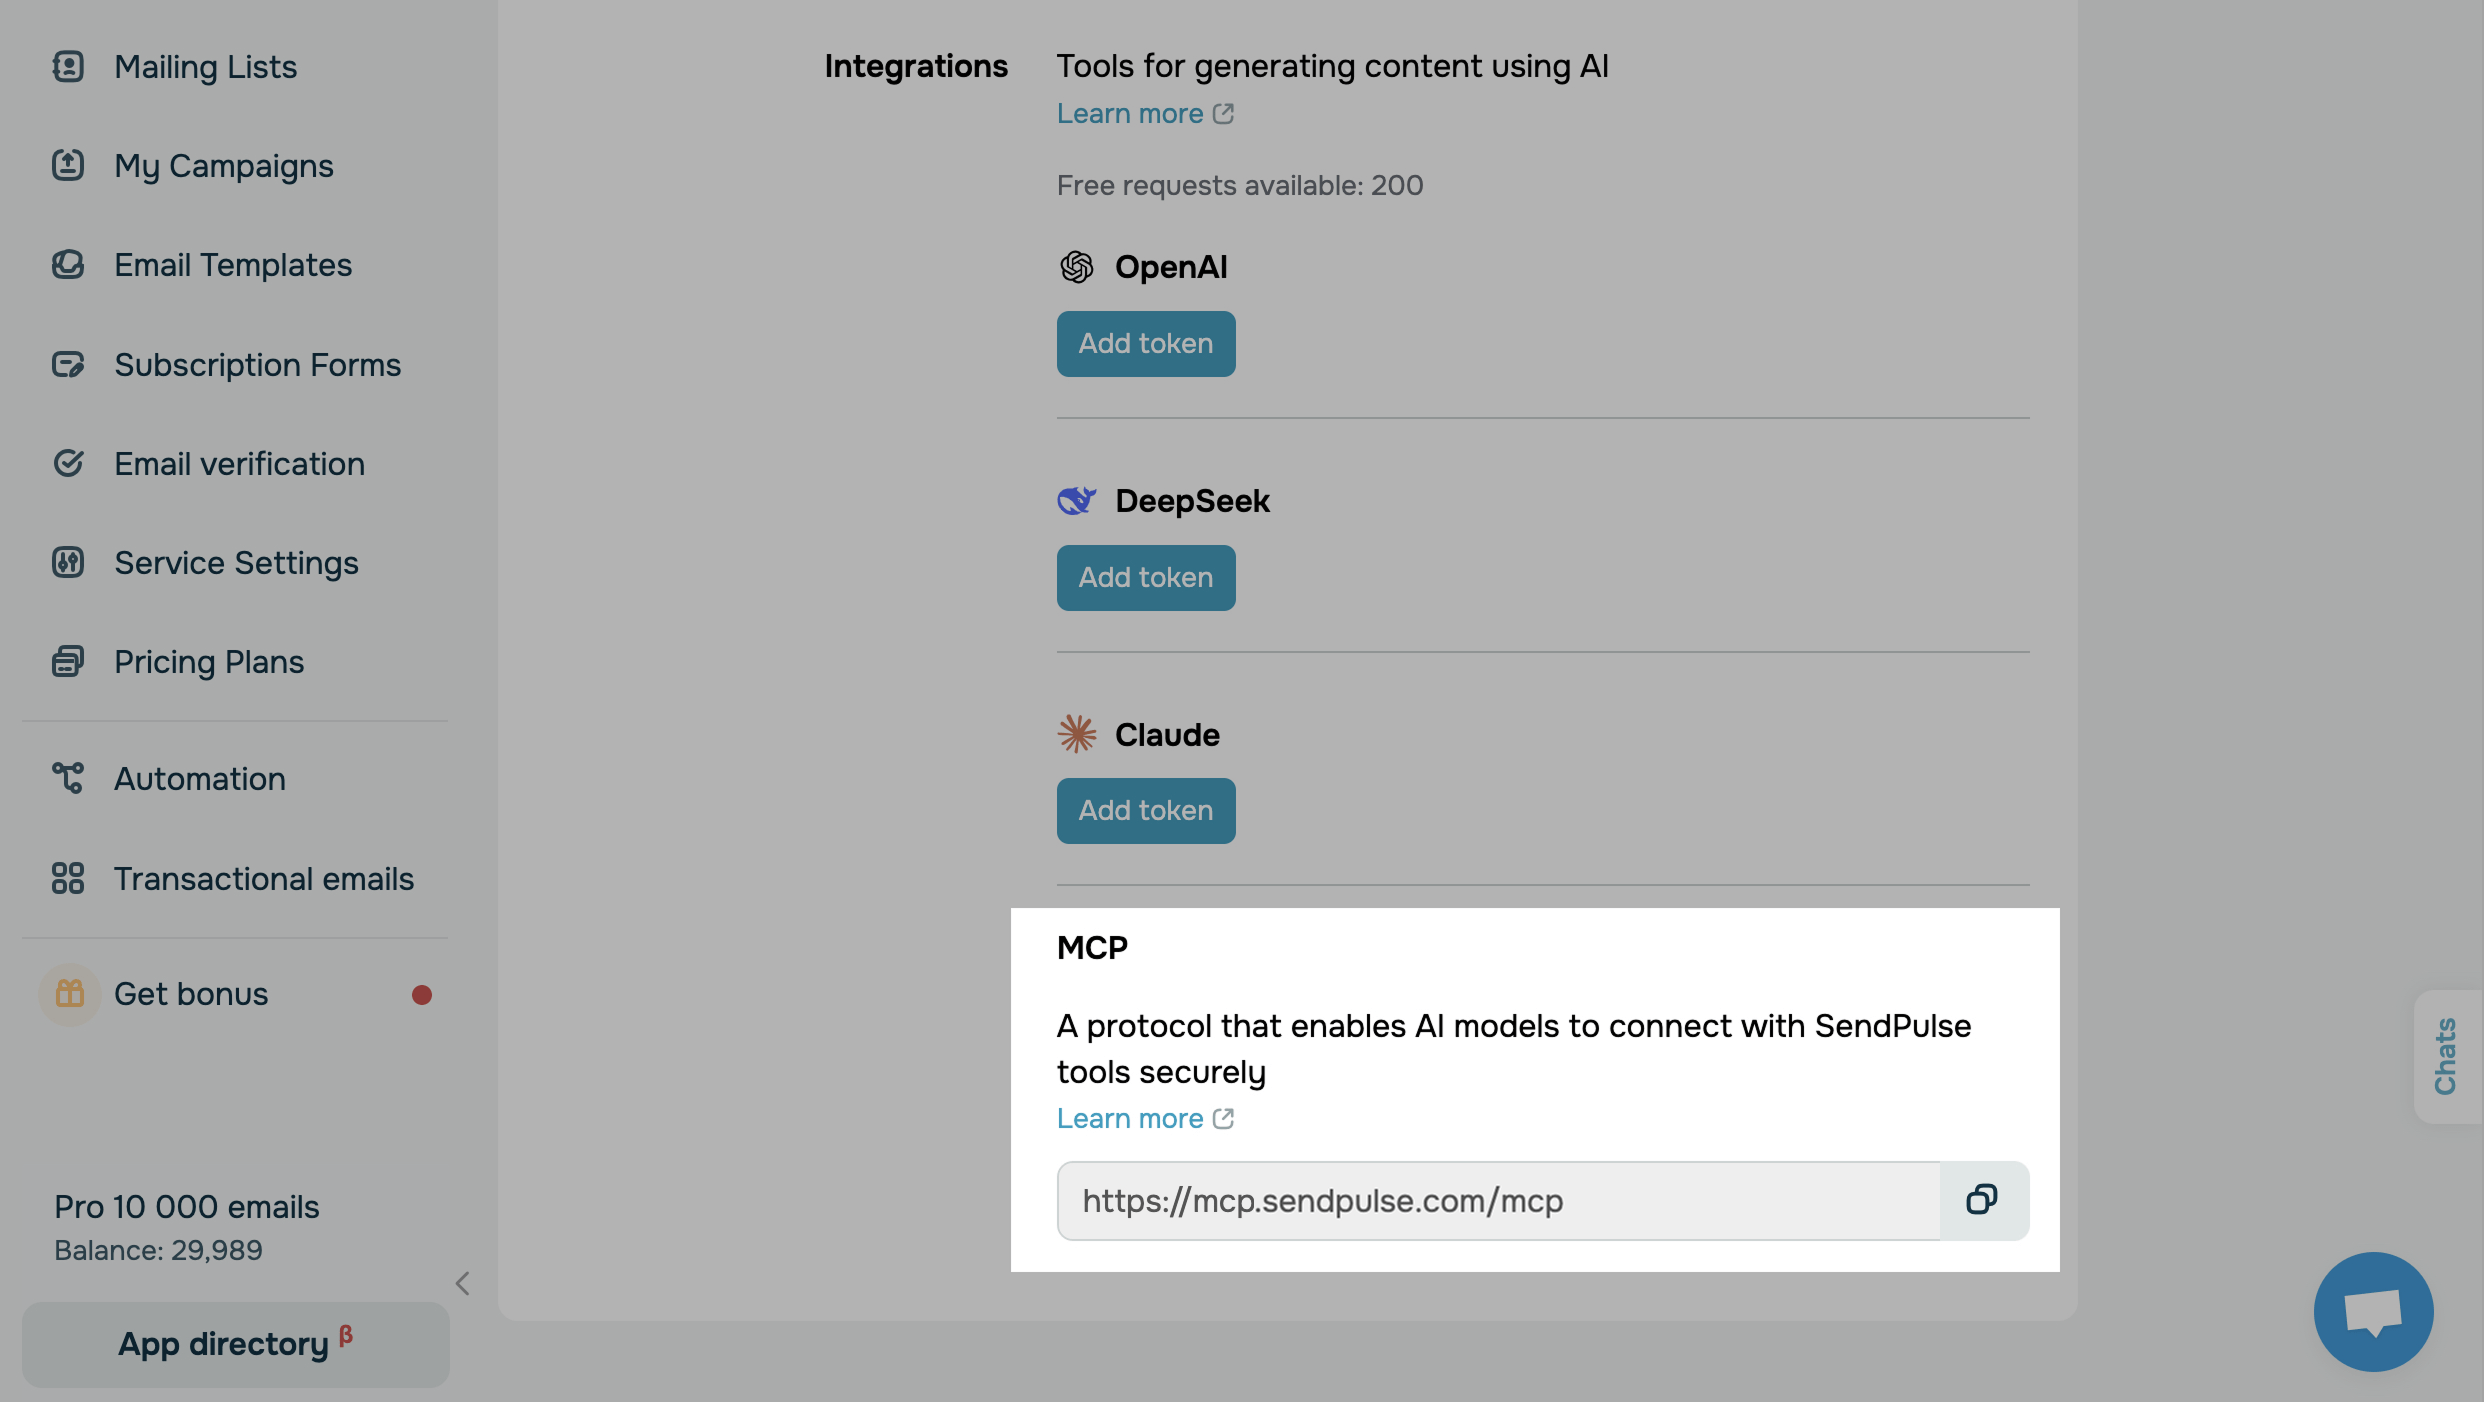
Task: Collapse the left sidebar with the chevron
Action: point(462,1284)
